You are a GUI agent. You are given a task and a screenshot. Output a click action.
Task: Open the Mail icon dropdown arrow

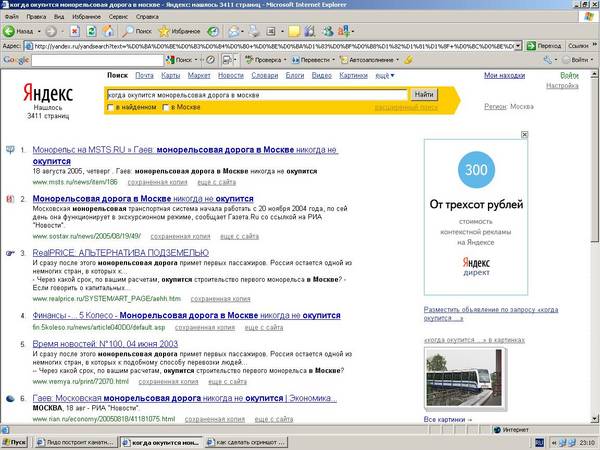coord(243,31)
